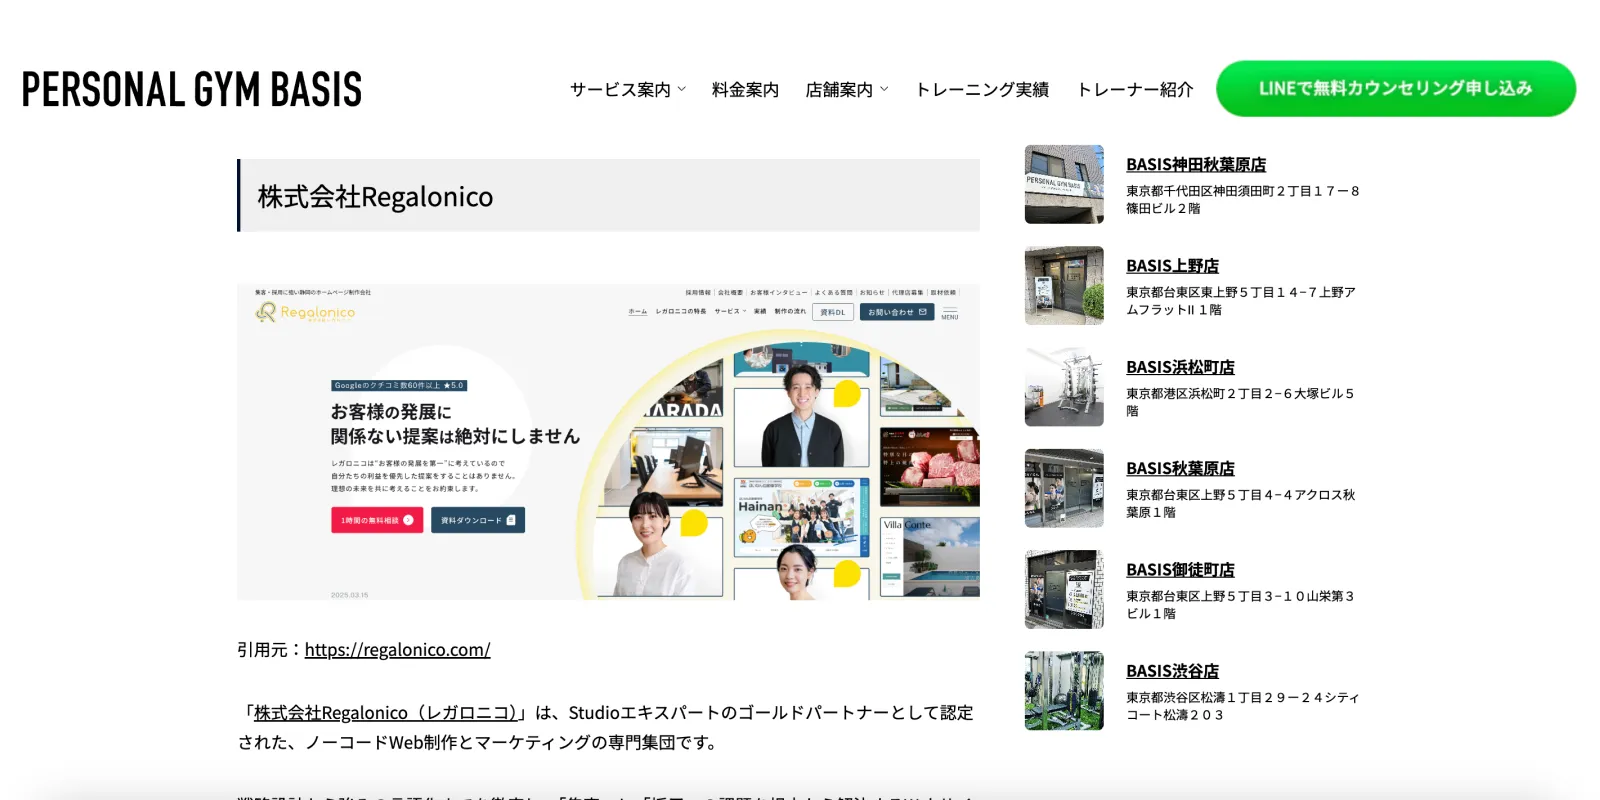The image size is (1600, 800).
Task: Select address text 東京都台東区上野５丁目４−４アクロス秋
Action: coord(1241,495)
